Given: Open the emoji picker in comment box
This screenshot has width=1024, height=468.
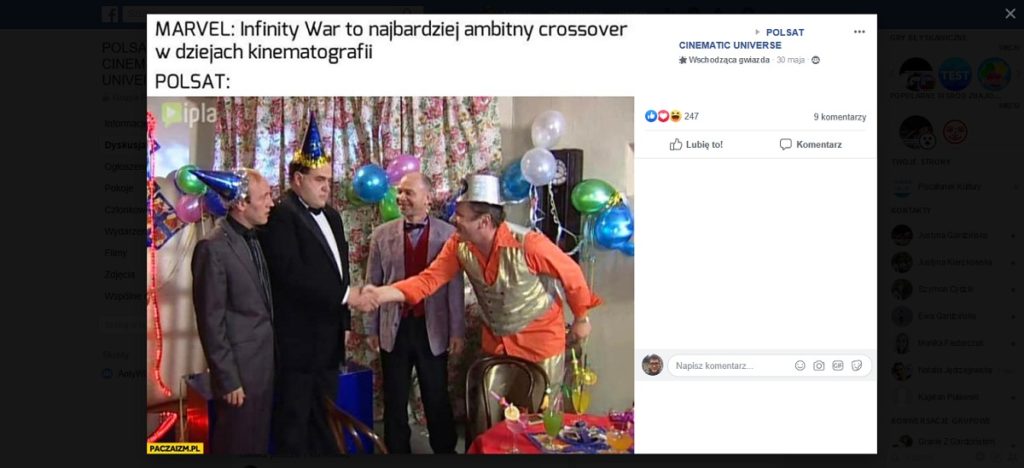Looking at the screenshot, I should 800,366.
